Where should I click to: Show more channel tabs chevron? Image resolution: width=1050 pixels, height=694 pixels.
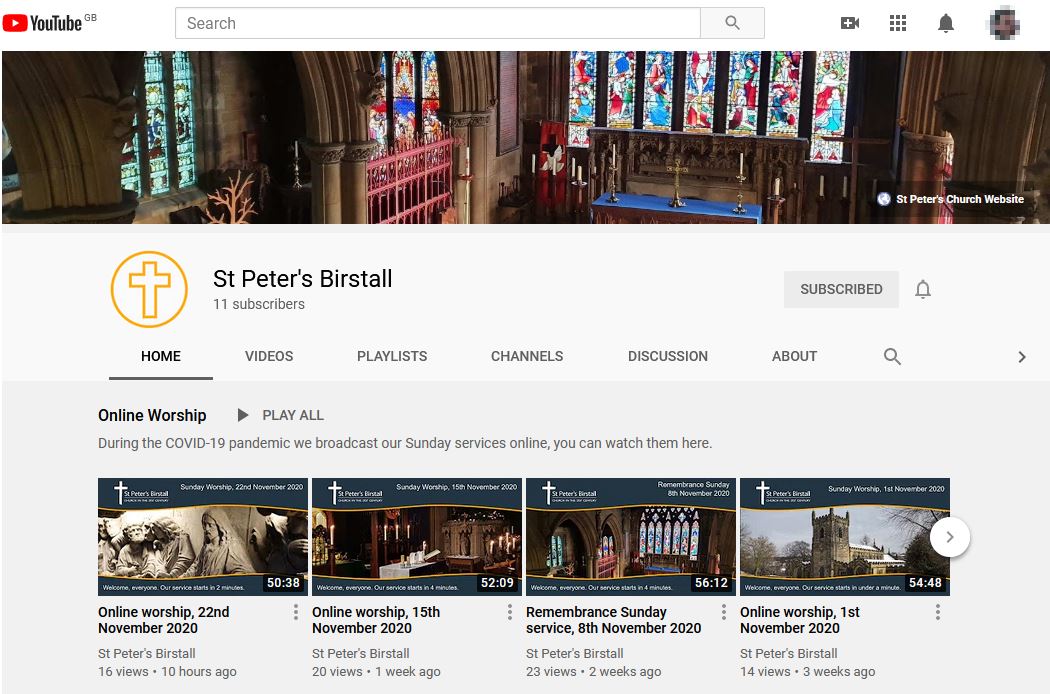coord(1022,357)
